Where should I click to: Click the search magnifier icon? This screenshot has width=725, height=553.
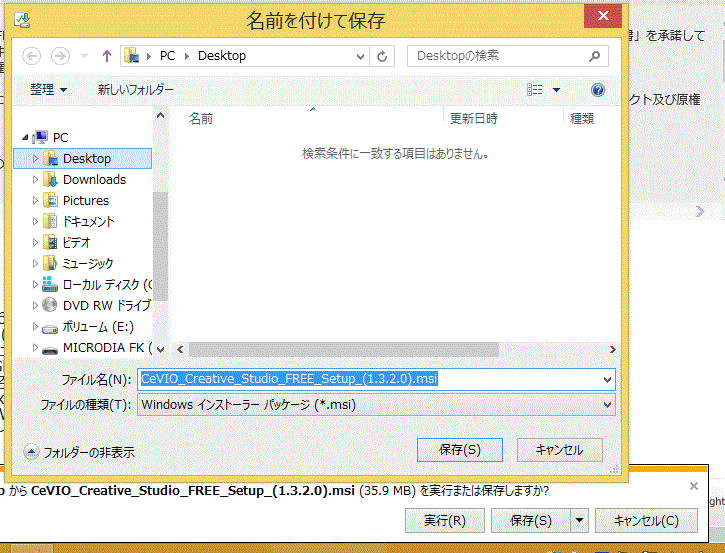(x=595, y=56)
